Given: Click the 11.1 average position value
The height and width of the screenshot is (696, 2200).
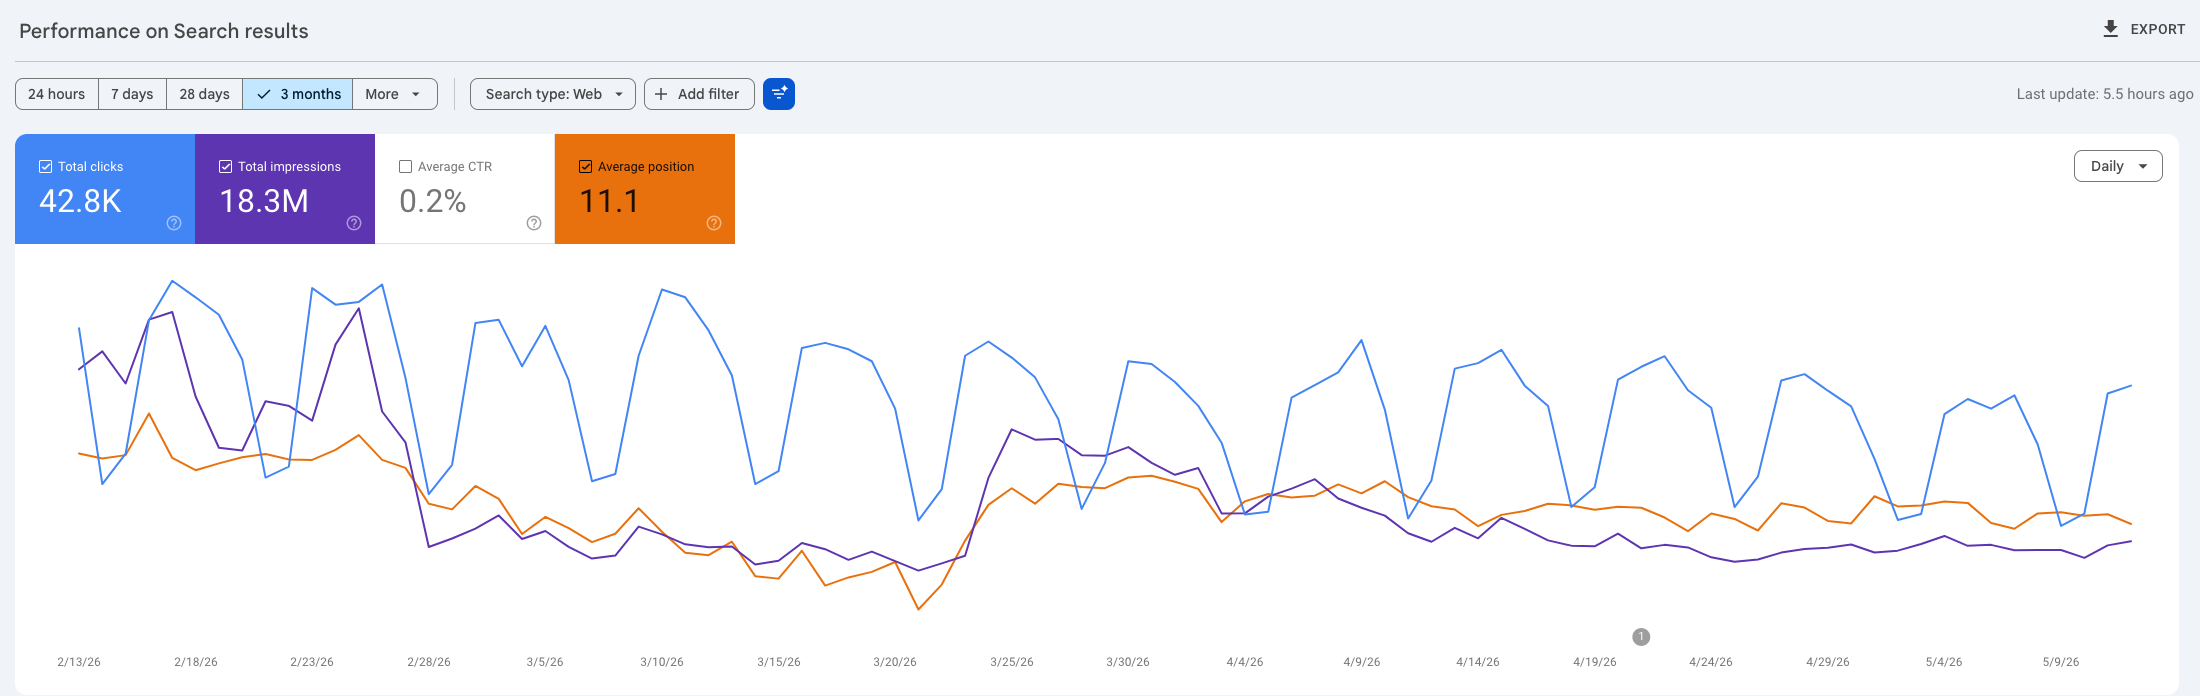Looking at the screenshot, I should pos(609,201).
